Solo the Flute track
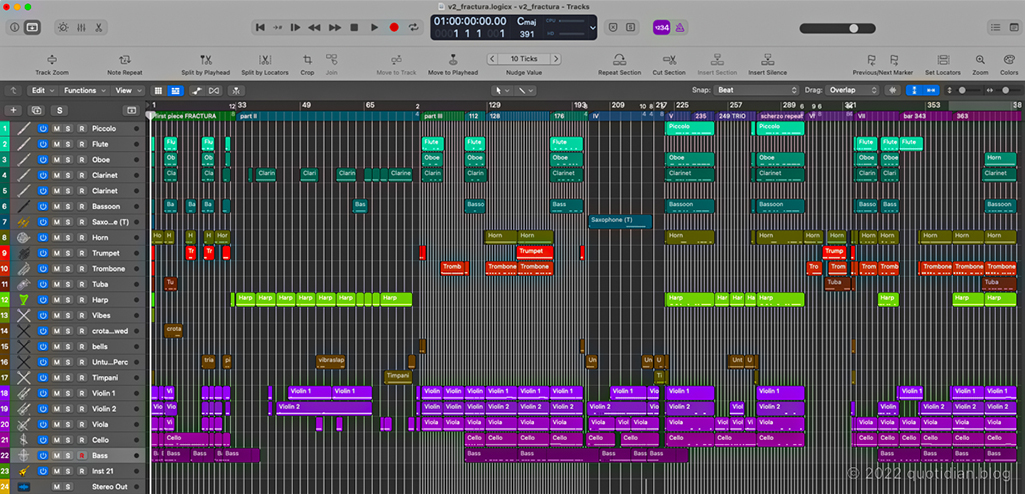Viewport: 1025px width, 494px height. [x=69, y=144]
